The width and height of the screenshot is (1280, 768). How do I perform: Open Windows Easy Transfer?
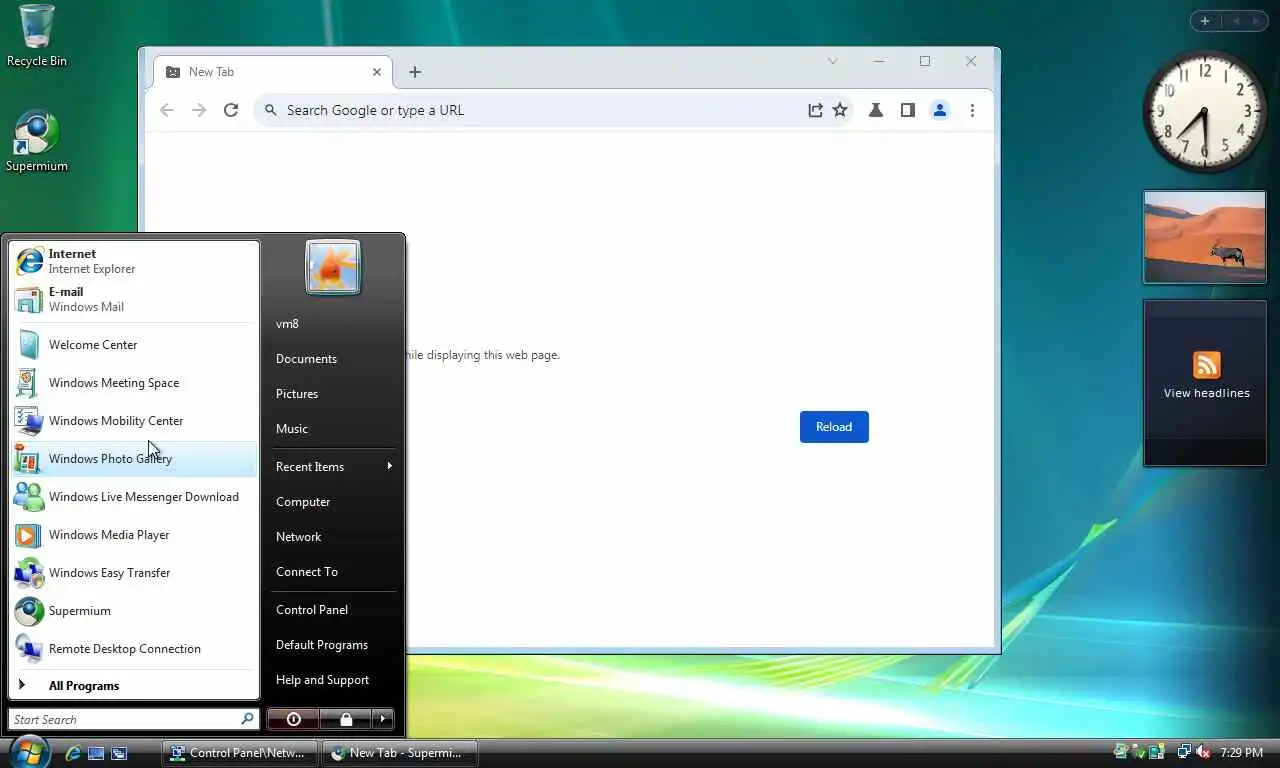134,573
